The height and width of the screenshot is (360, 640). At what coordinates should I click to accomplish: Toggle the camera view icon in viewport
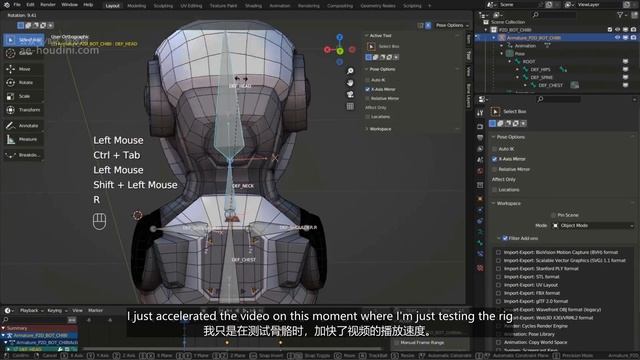(350, 95)
